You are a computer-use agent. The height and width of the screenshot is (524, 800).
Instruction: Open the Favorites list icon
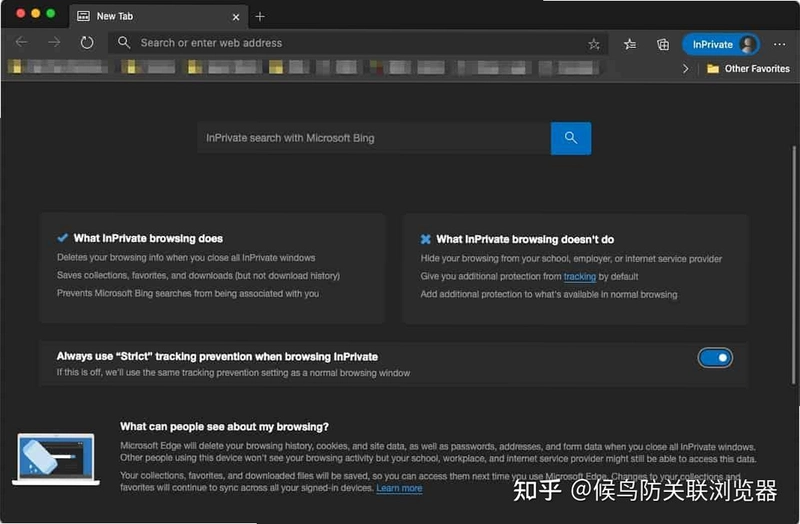630,44
